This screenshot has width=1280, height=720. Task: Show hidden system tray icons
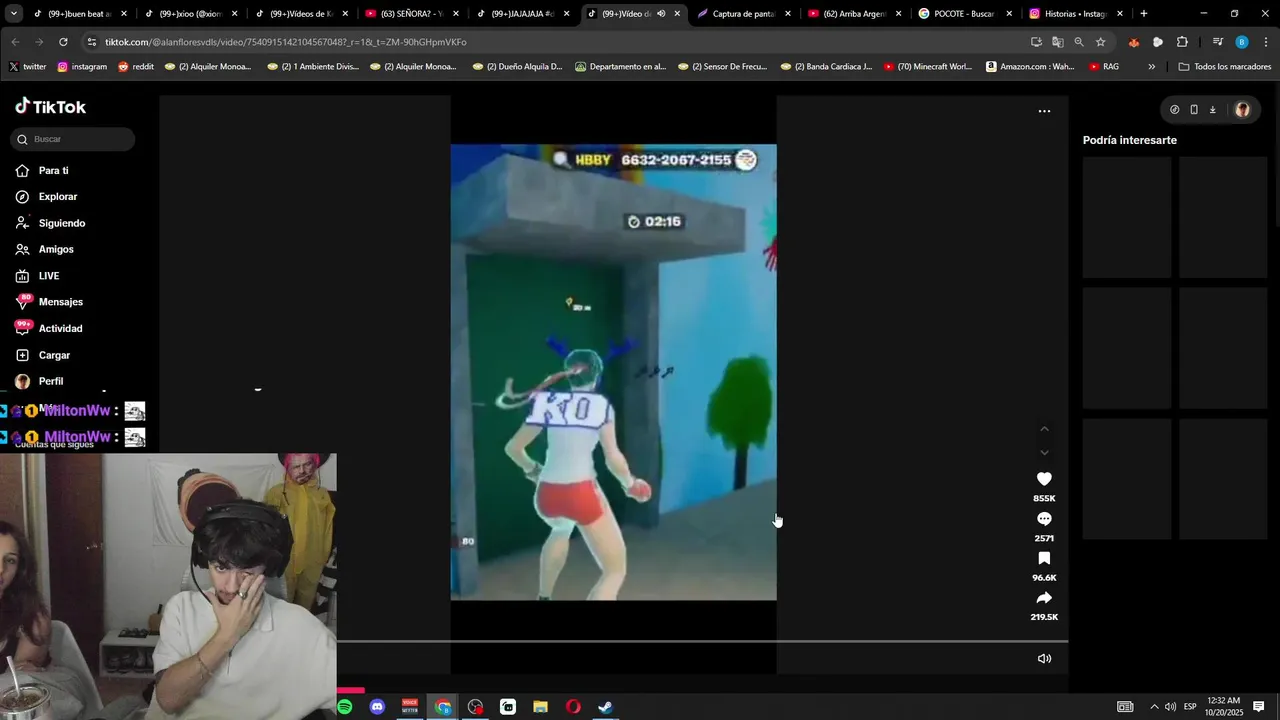(1154, 707)
